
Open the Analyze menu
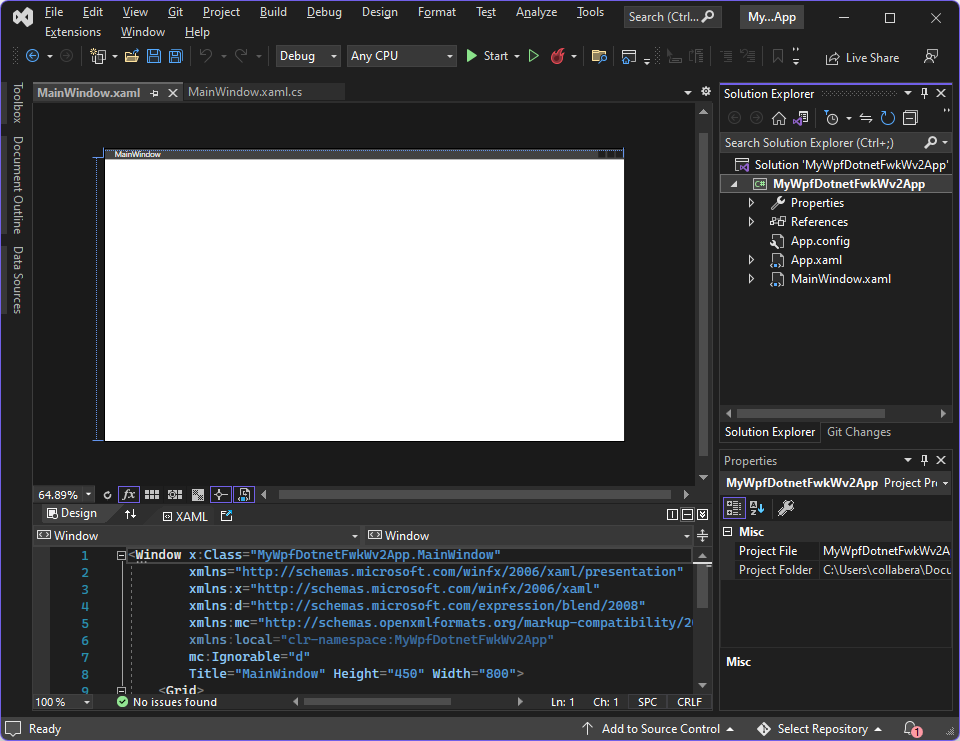pos(536,12)
